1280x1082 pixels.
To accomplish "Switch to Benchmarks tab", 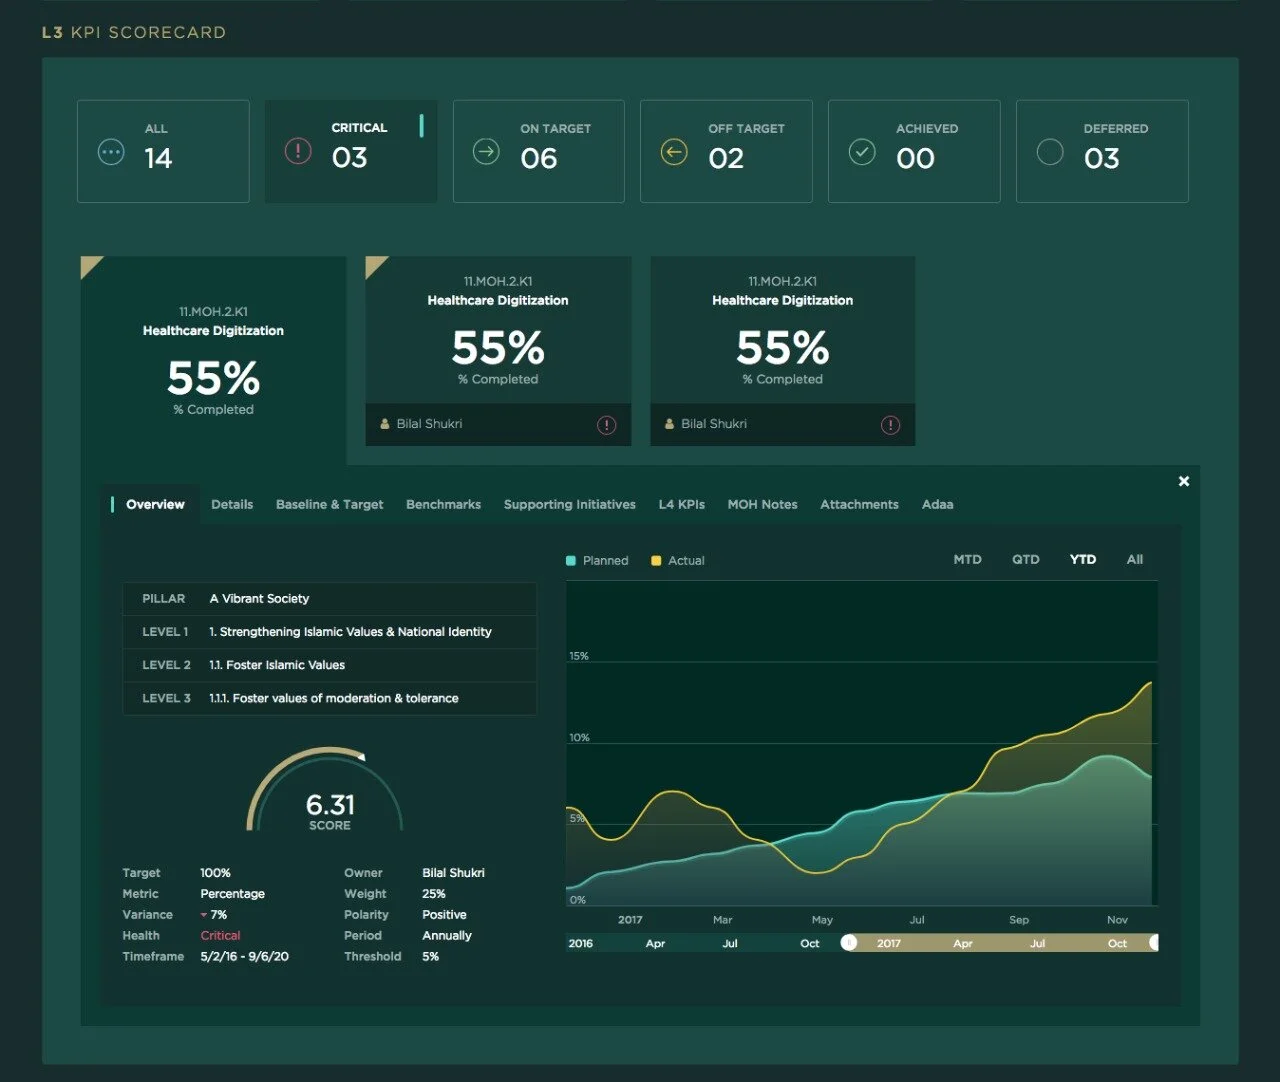I will (x=443, y=505).
